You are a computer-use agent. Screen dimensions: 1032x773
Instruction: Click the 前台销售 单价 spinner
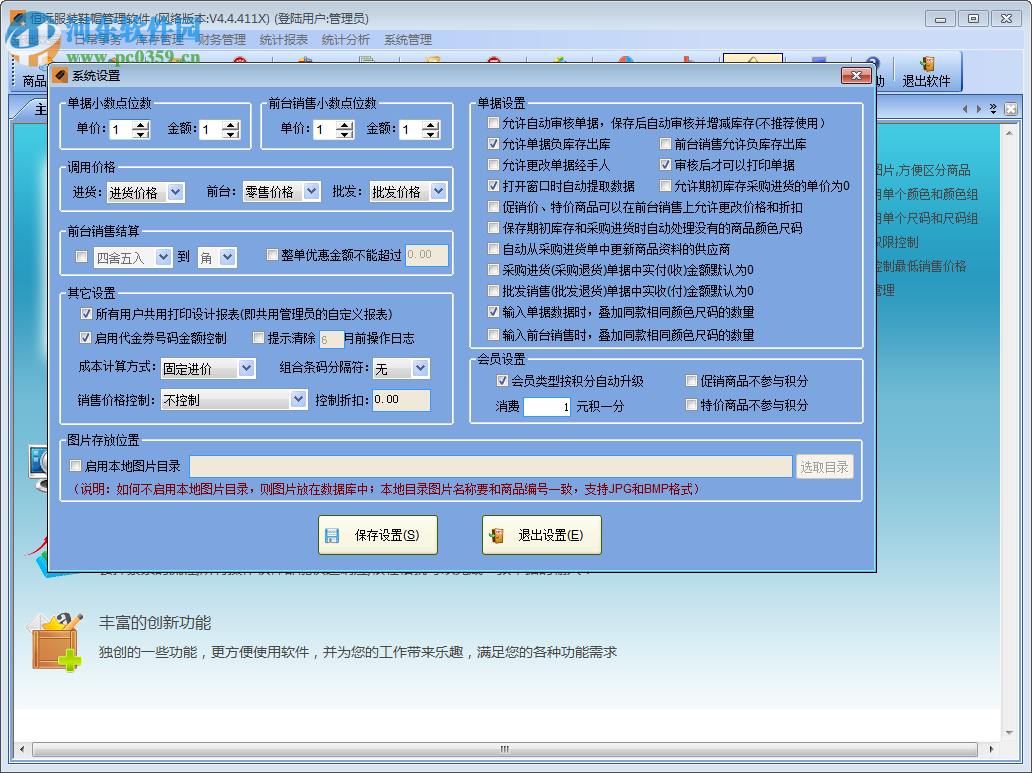click(345, 130)
